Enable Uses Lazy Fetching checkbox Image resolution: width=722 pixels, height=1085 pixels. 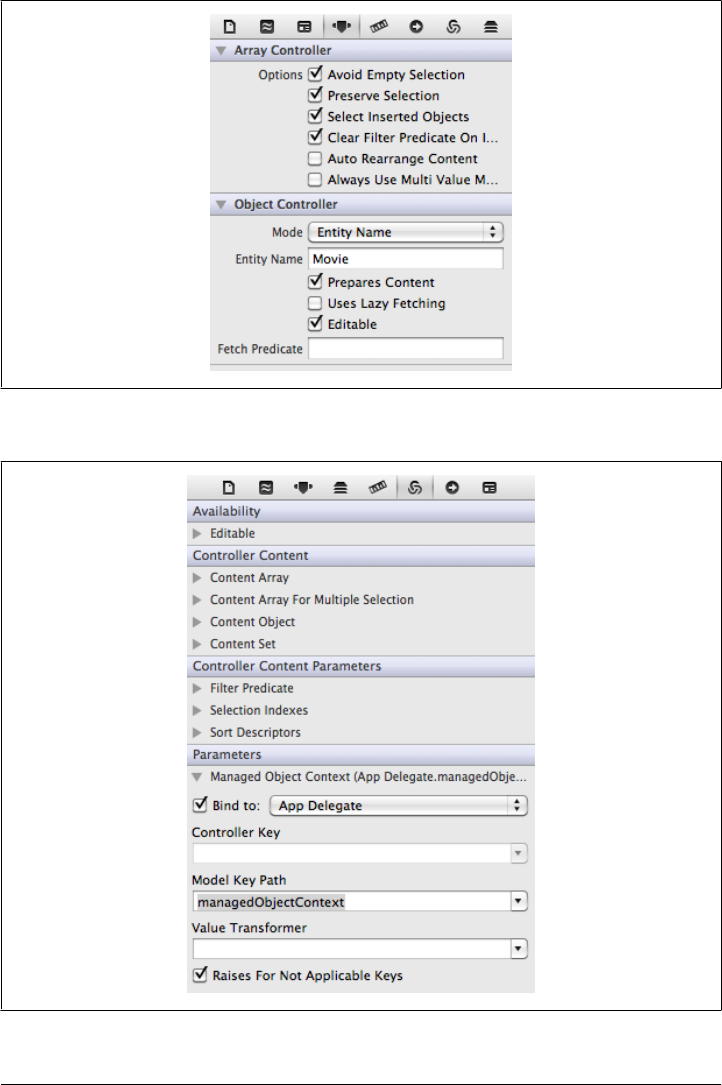click(x=315, y=303)
